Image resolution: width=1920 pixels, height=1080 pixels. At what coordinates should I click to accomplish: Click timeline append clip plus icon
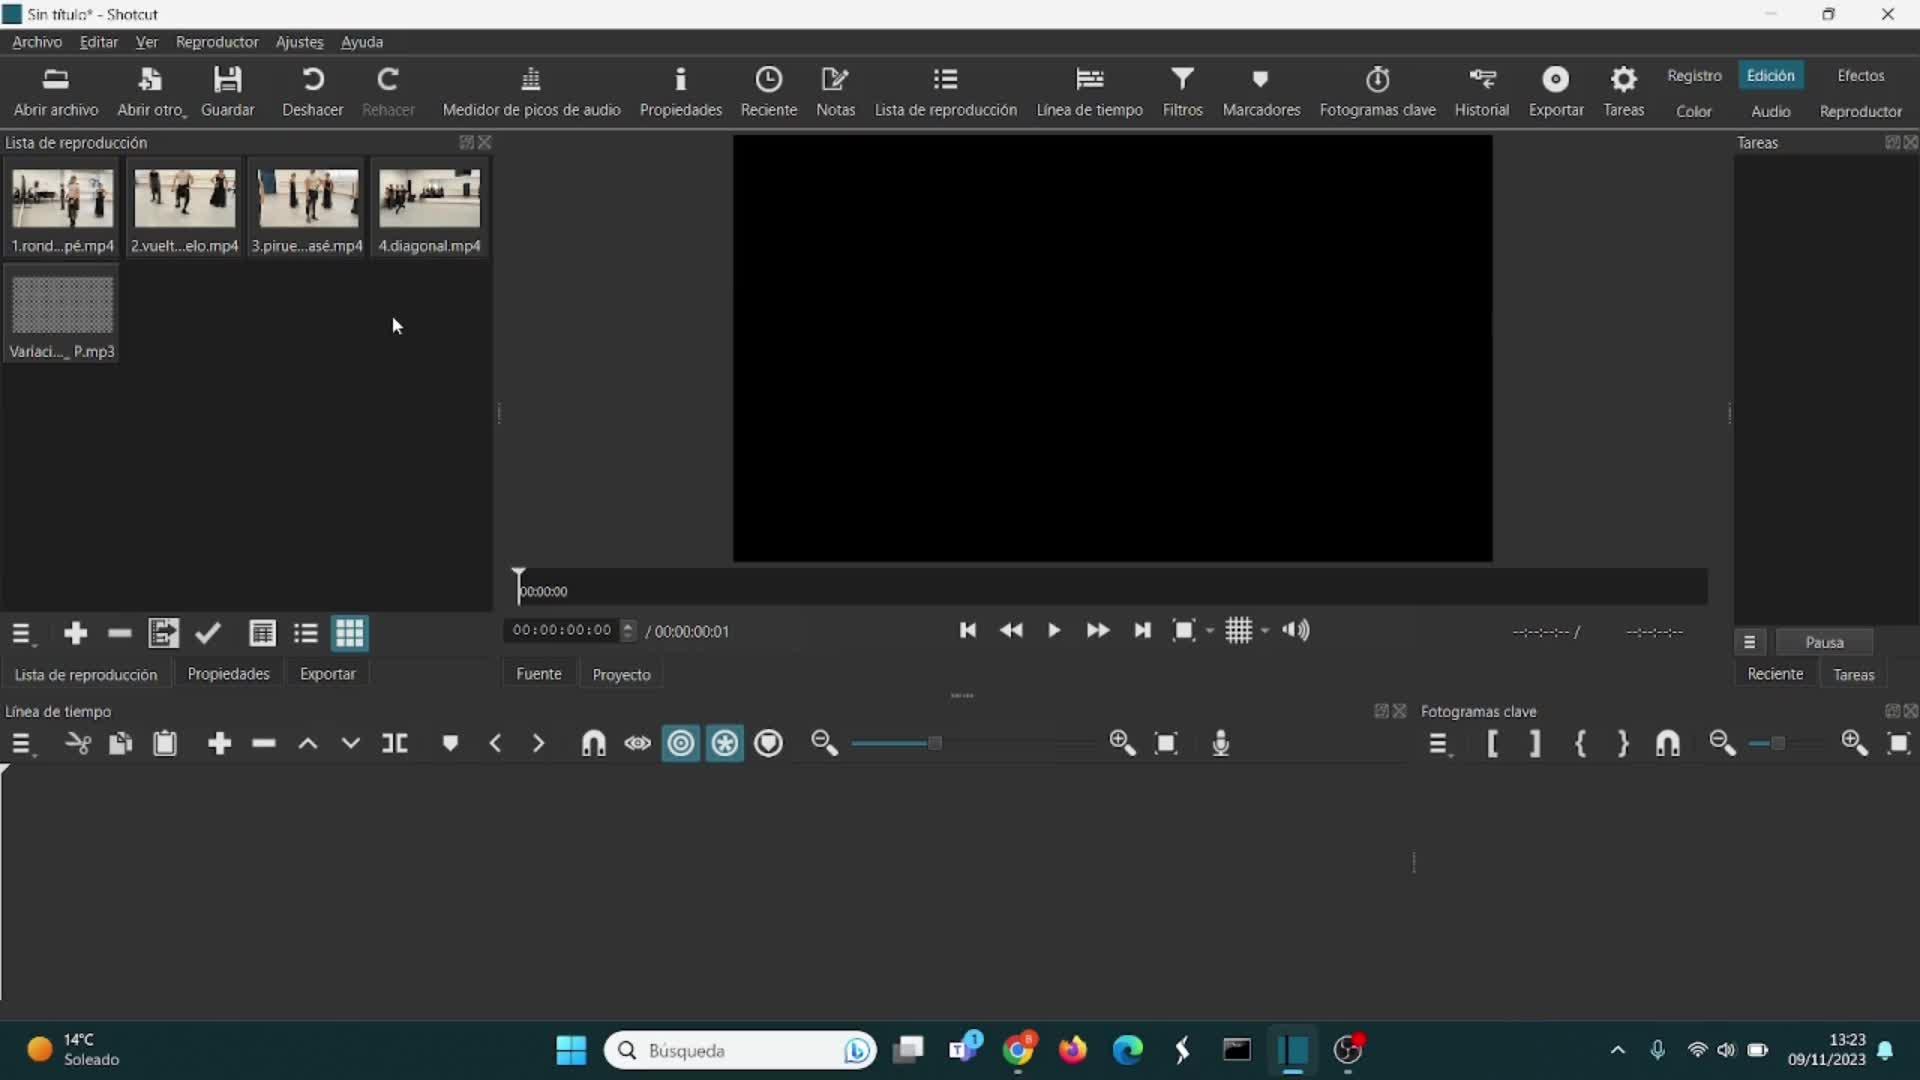pos(220,744)
